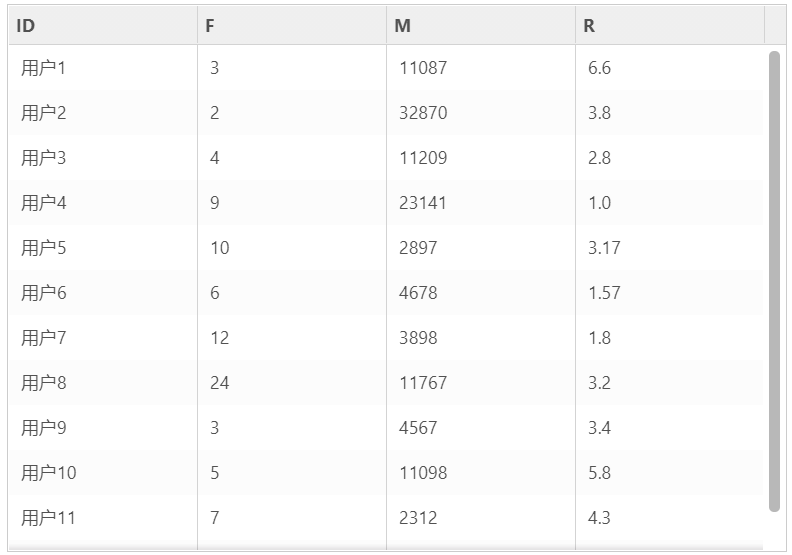Screen dimensions: 792x555
Task: Select the 用户5 cell
Action: tap(103, 247)
